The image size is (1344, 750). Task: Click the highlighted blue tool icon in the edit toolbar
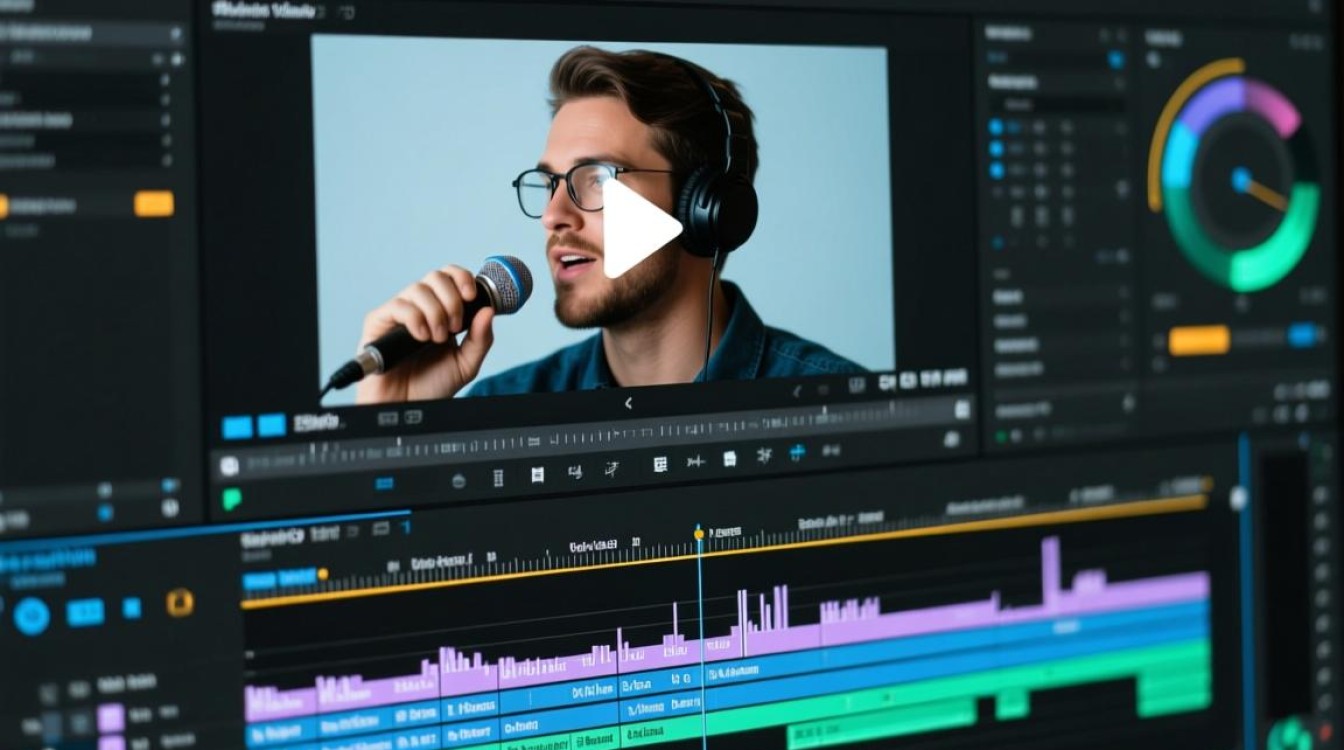(x=797, y=453)
